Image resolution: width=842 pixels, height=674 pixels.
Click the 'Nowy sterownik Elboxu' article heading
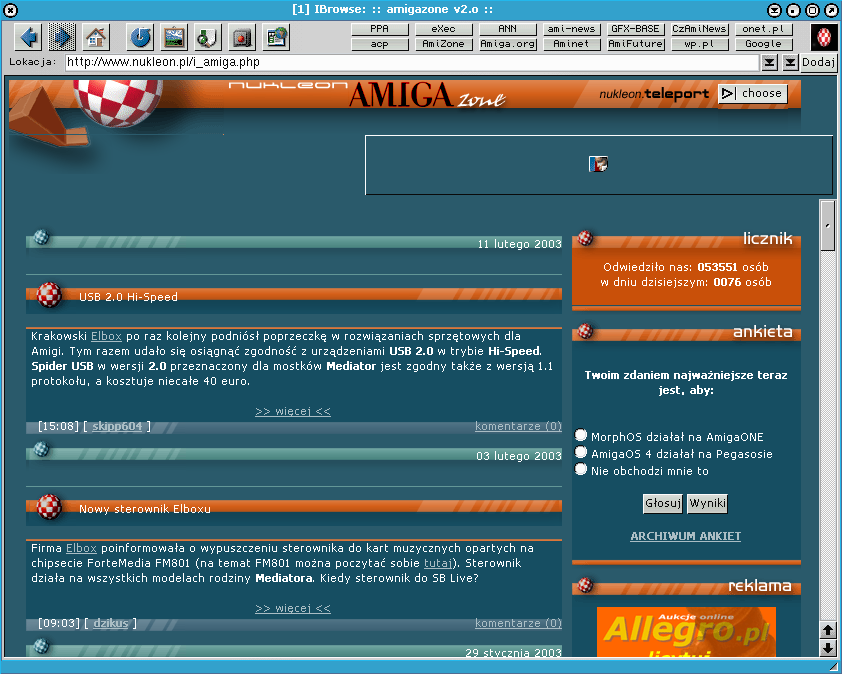coord(145,509)
